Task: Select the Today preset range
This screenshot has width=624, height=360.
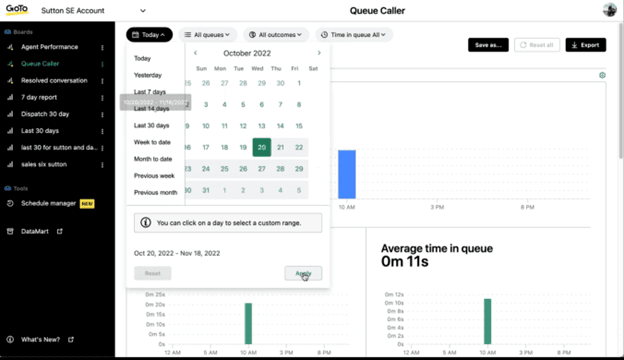Action: pyautogui.click(x=142, y=58)
